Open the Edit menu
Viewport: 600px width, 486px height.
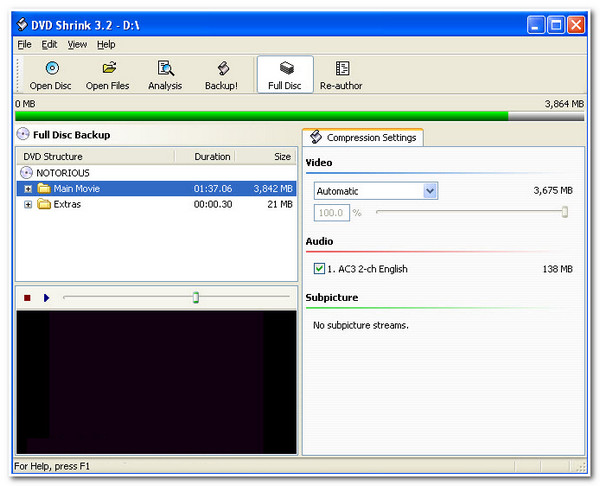point(49,44)
